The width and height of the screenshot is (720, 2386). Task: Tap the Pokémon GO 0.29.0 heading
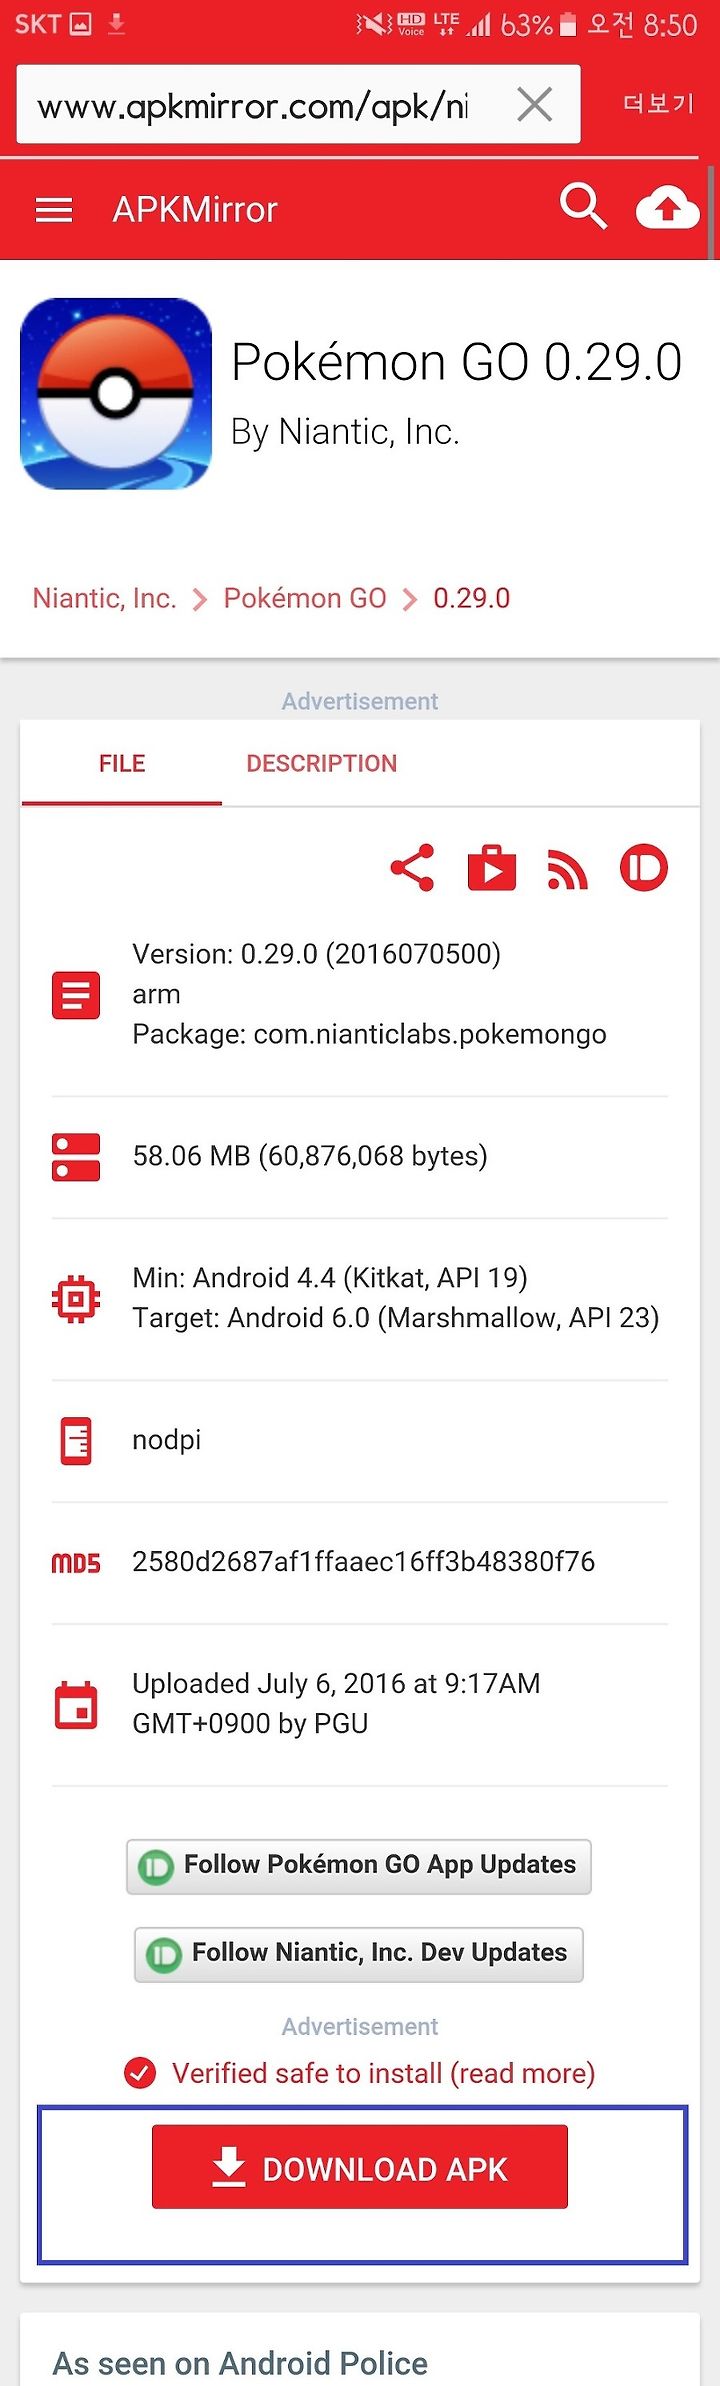tap(457, 361)
